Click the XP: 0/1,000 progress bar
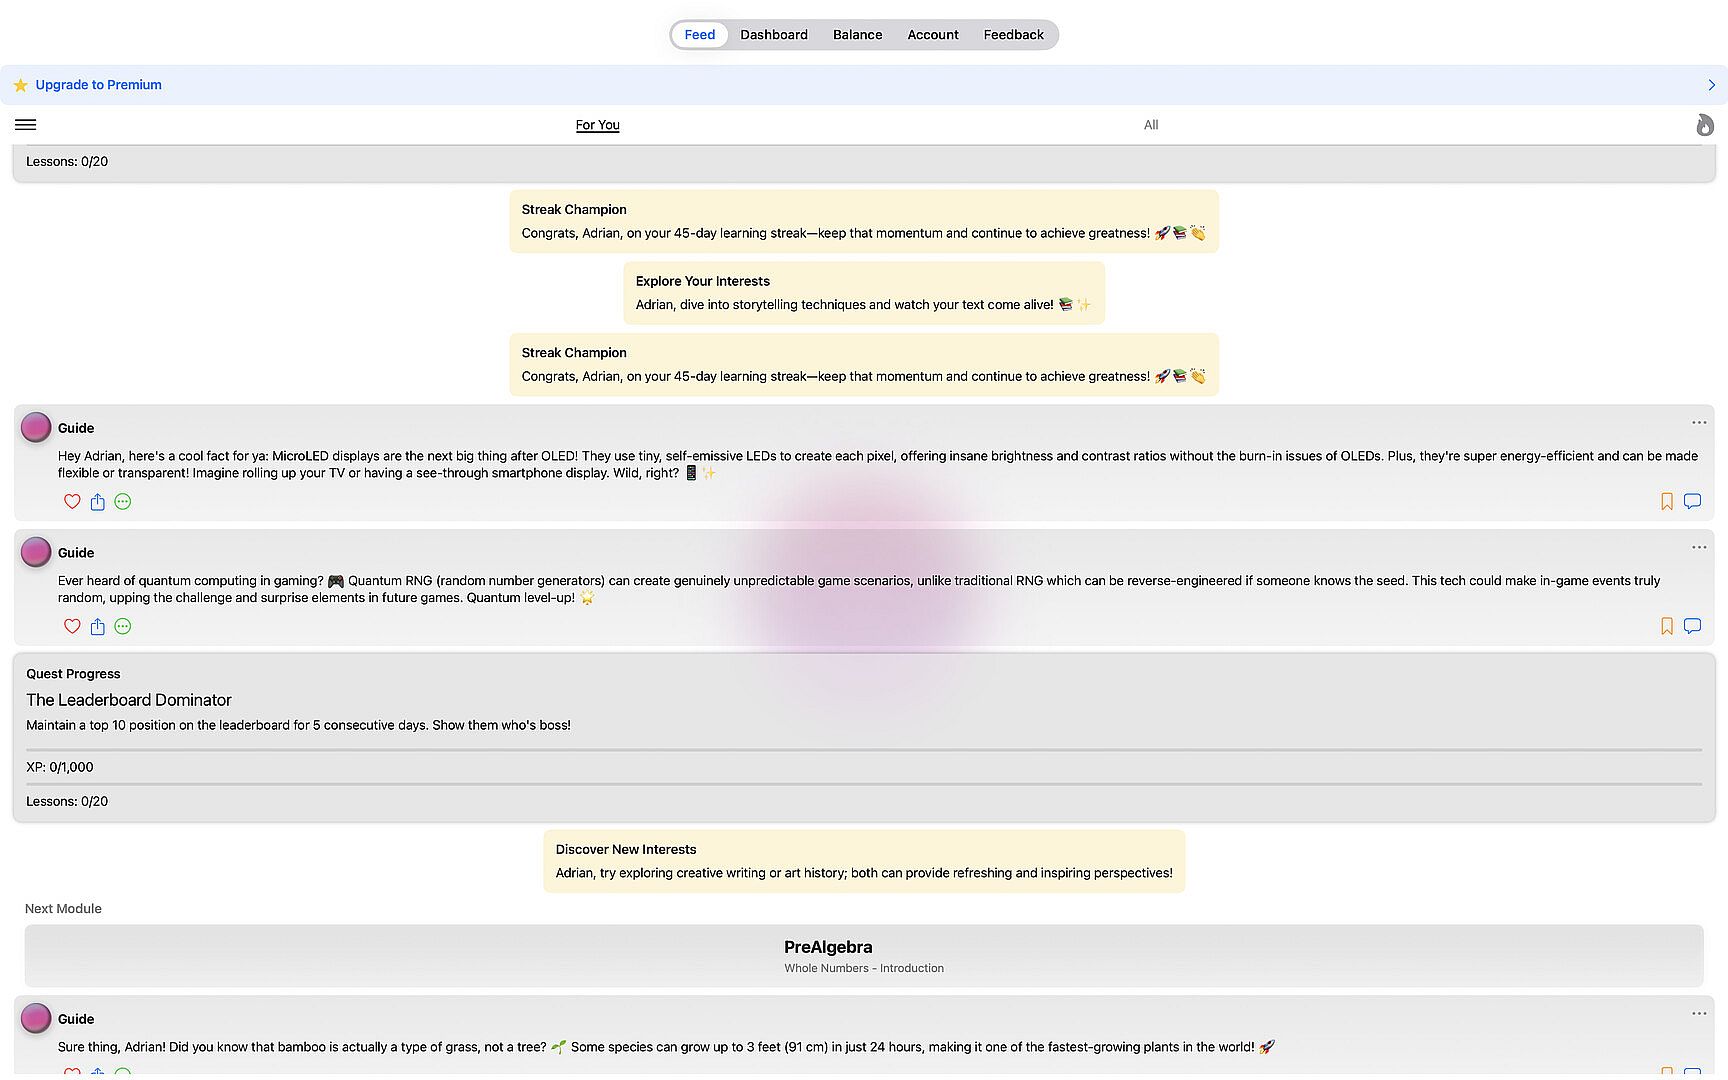The height and width of the screenshot is (1080, 1728). (x=864, y=749)
